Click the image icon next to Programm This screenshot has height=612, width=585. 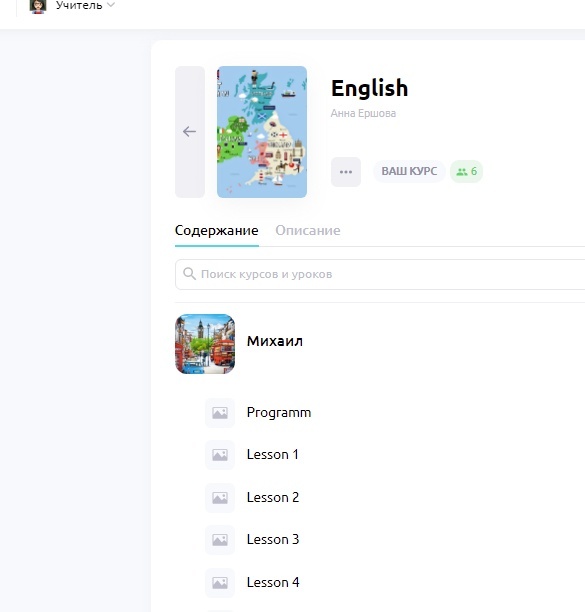[220, 413]
